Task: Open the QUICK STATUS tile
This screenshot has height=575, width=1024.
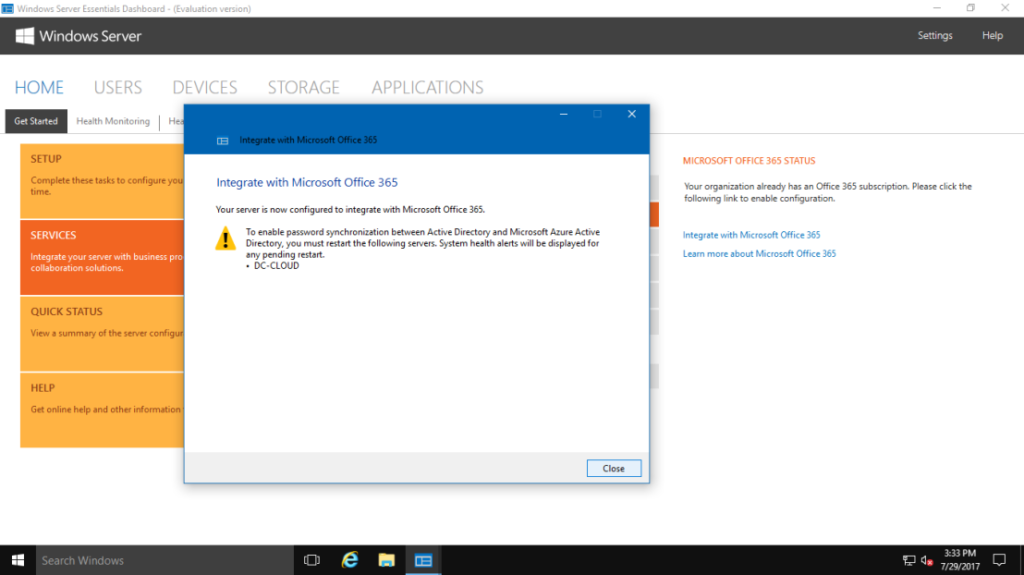Action: [x=102, y=334]
